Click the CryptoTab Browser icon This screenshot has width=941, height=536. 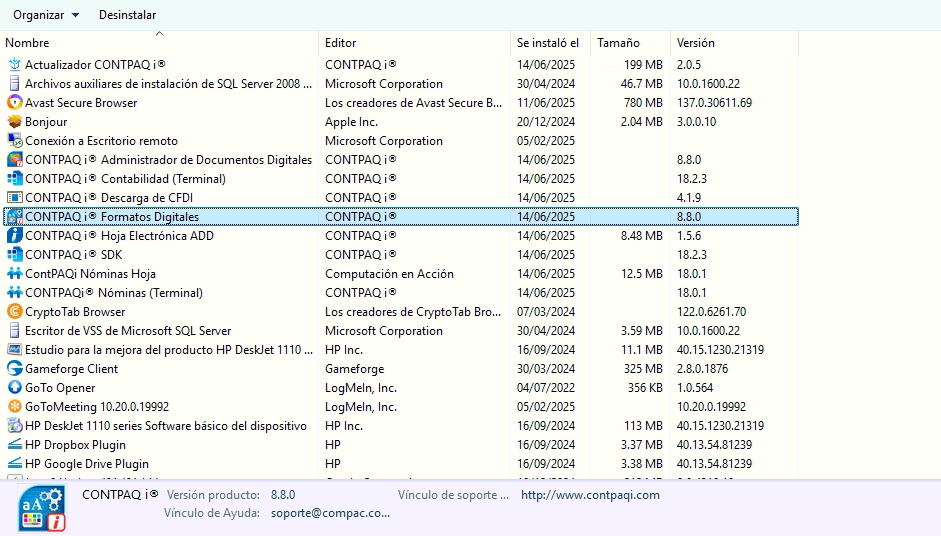tap(15, 312)
